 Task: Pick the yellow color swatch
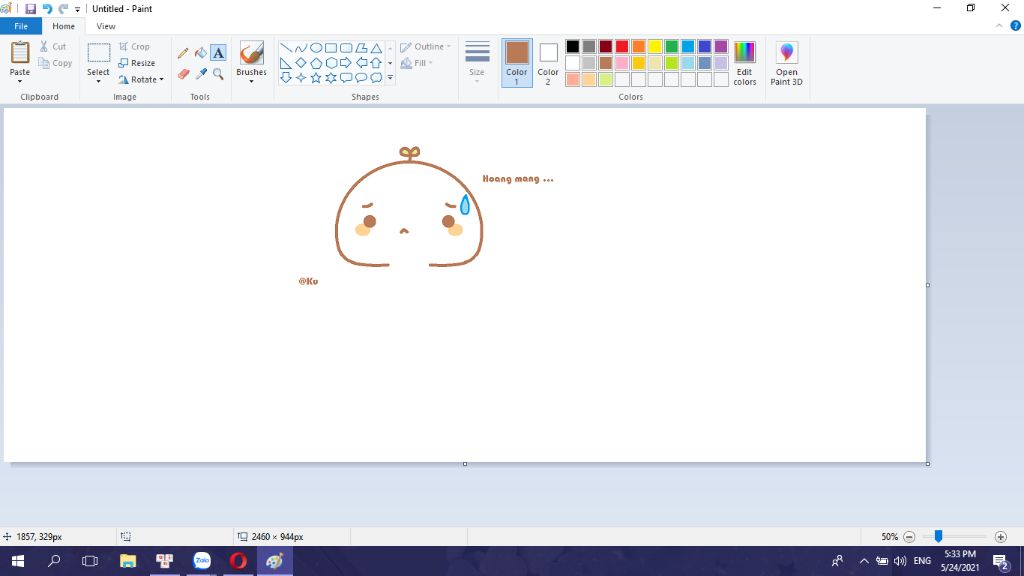click(x=655, y=46)
